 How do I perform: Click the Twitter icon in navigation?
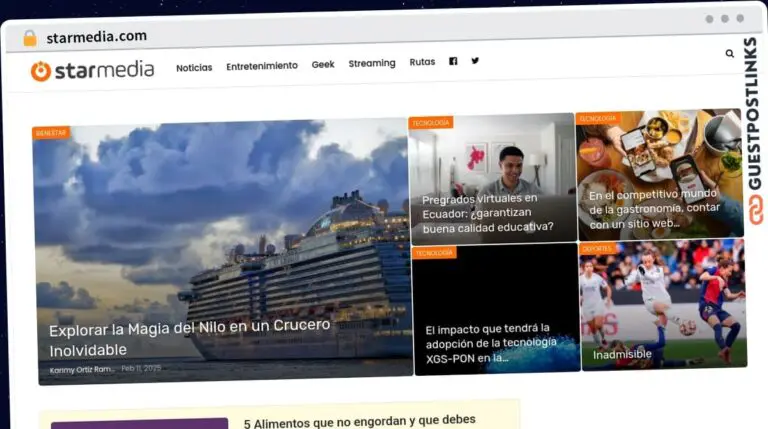475,61
